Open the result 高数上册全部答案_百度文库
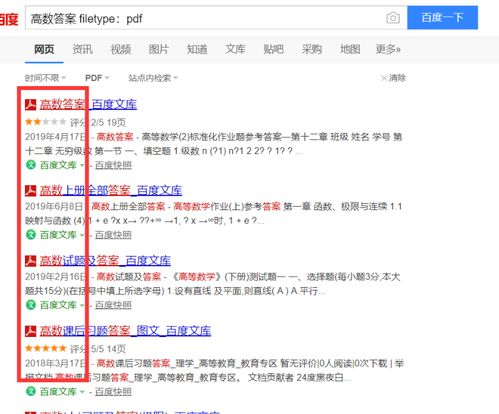The image size is (499, 414). pyautogui.click(x=111, y=190)
